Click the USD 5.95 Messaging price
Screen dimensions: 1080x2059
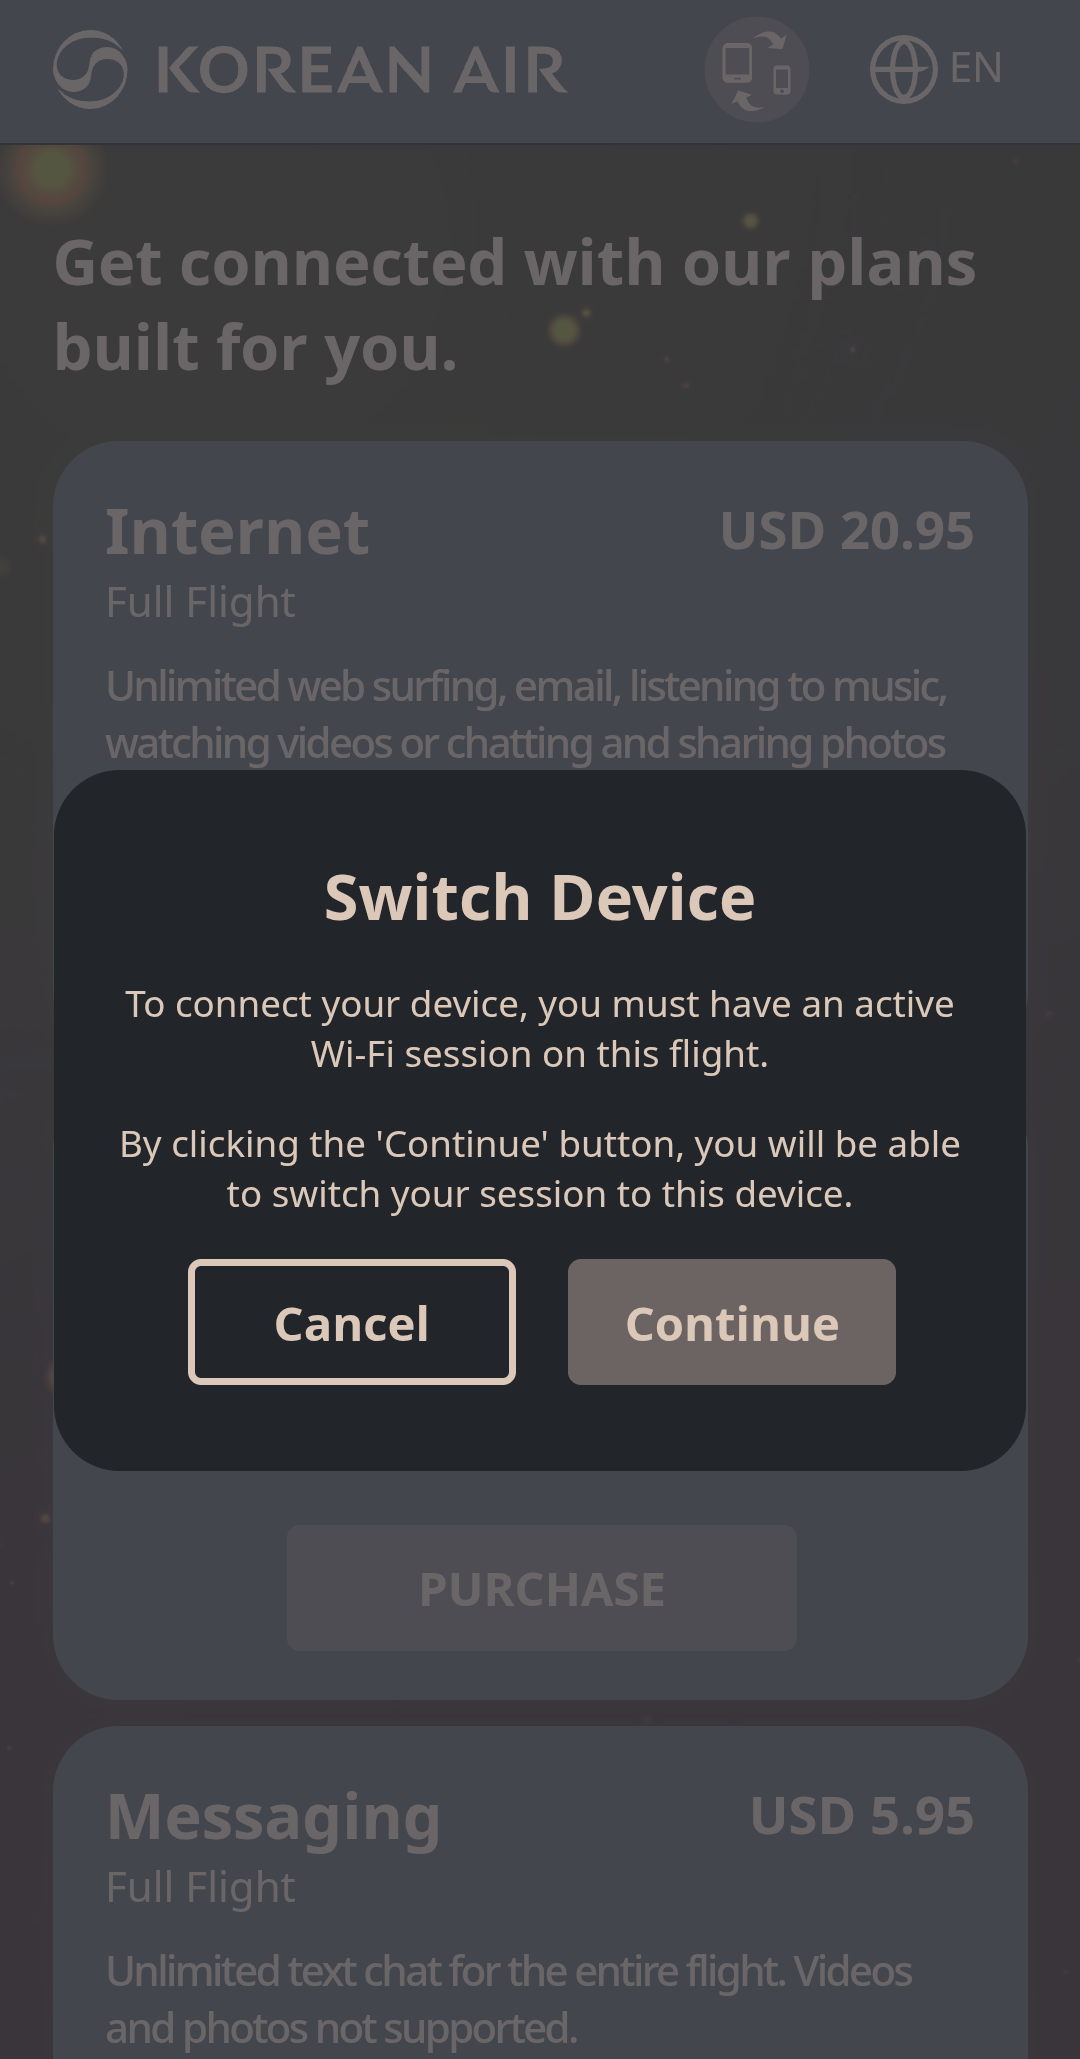[862, 1816]
